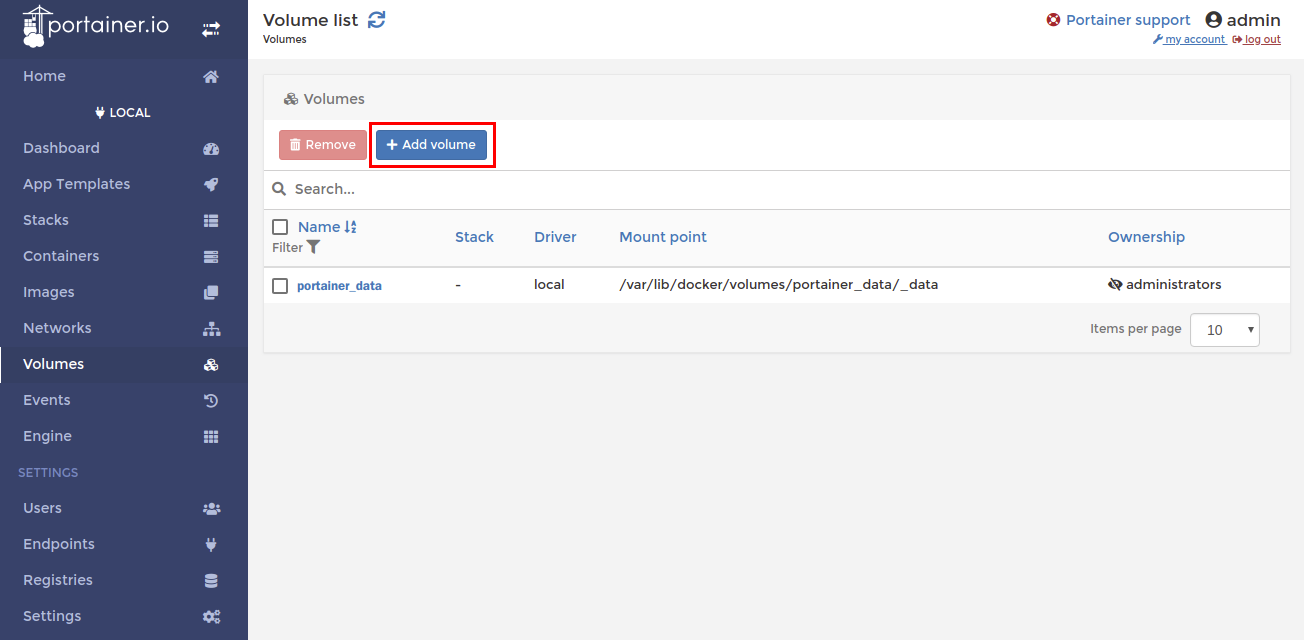Open the Items per page dropdown
1304x640 pixels.
[1224, 330]
